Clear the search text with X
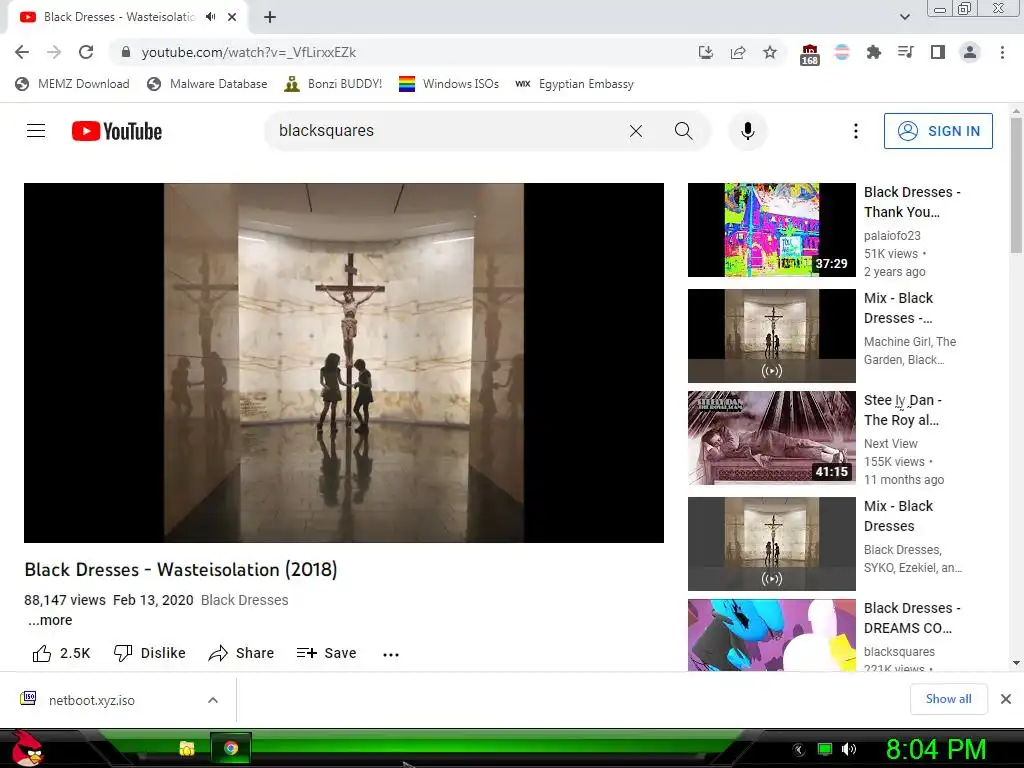Image resolution: width=1024 pixels, height=768 pixels. pyautogui.click(x=635, y=131)
